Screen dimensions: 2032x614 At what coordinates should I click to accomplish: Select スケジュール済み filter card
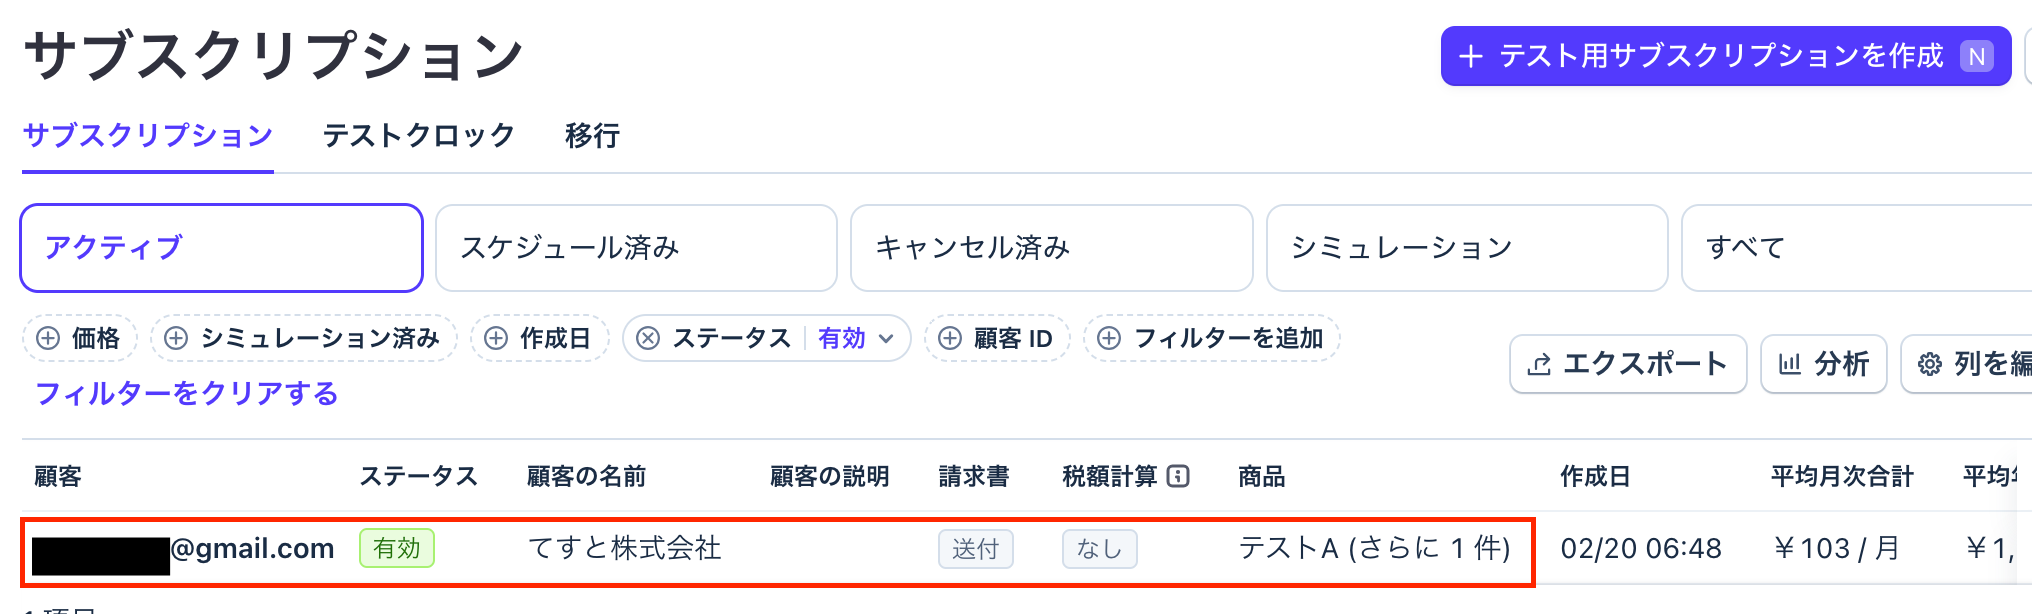pyautogui.click(x=636, y=248)
